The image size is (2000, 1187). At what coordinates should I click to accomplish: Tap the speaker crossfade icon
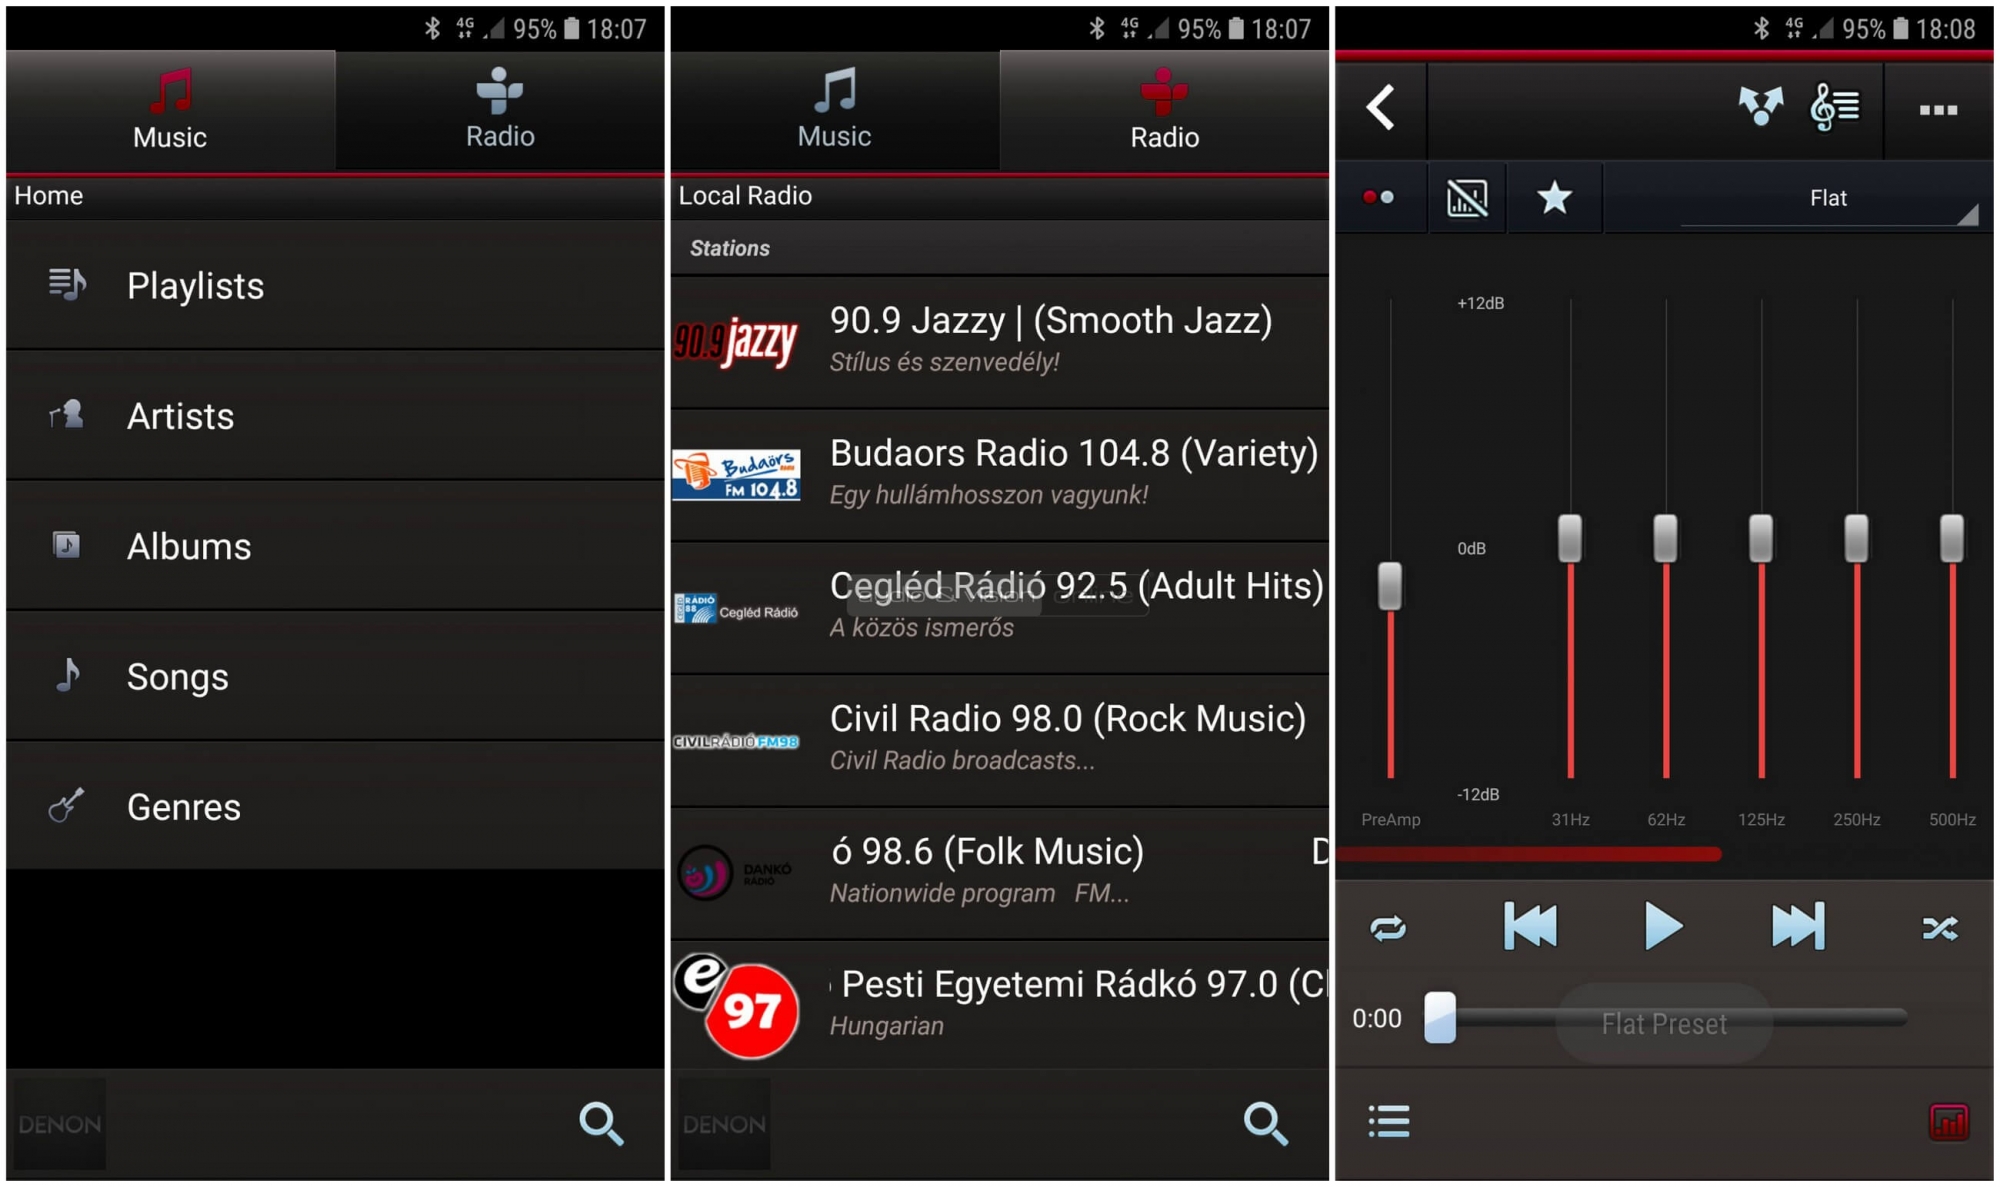coord(1761,106)
